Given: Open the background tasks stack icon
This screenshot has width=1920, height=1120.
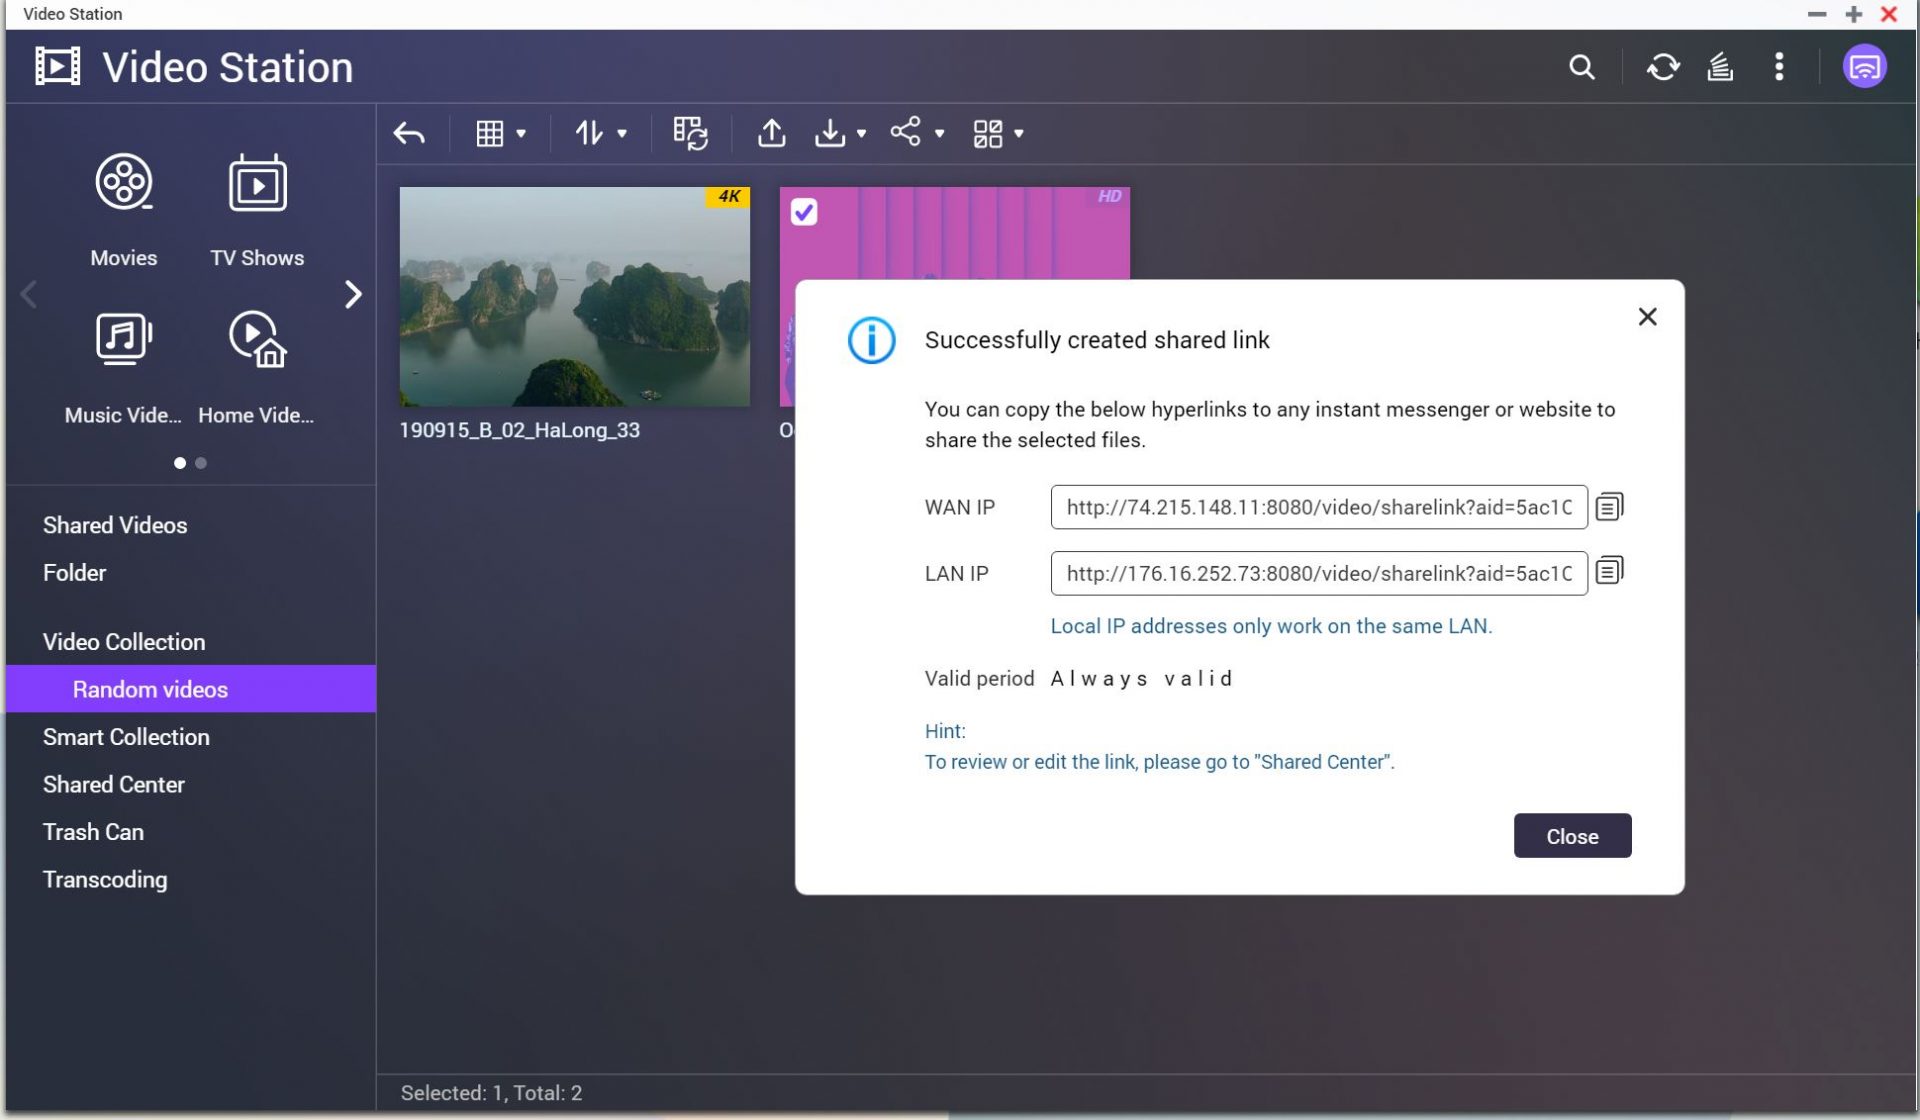Looking at the screenshot, I should coord(1720,67).
